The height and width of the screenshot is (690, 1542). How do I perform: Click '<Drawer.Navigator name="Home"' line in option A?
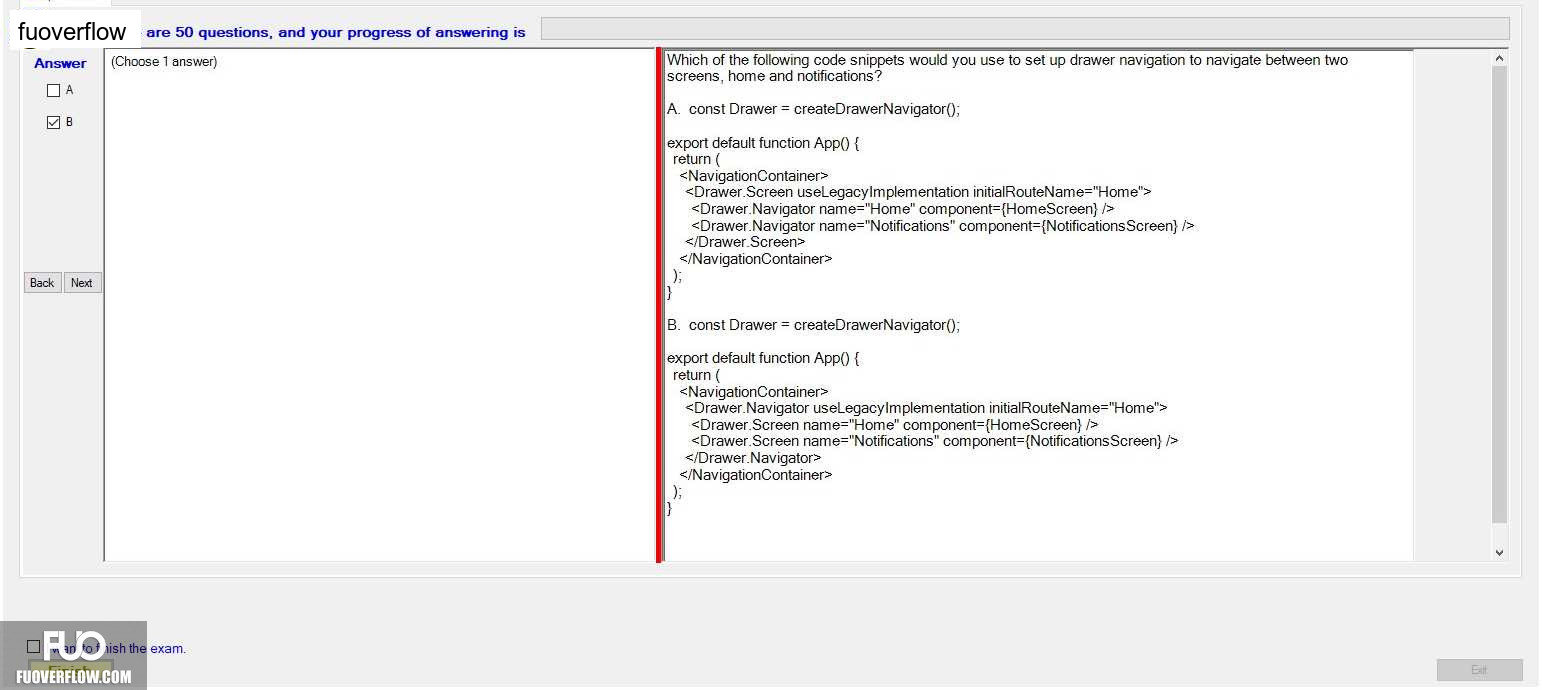(x=902, y=209)
